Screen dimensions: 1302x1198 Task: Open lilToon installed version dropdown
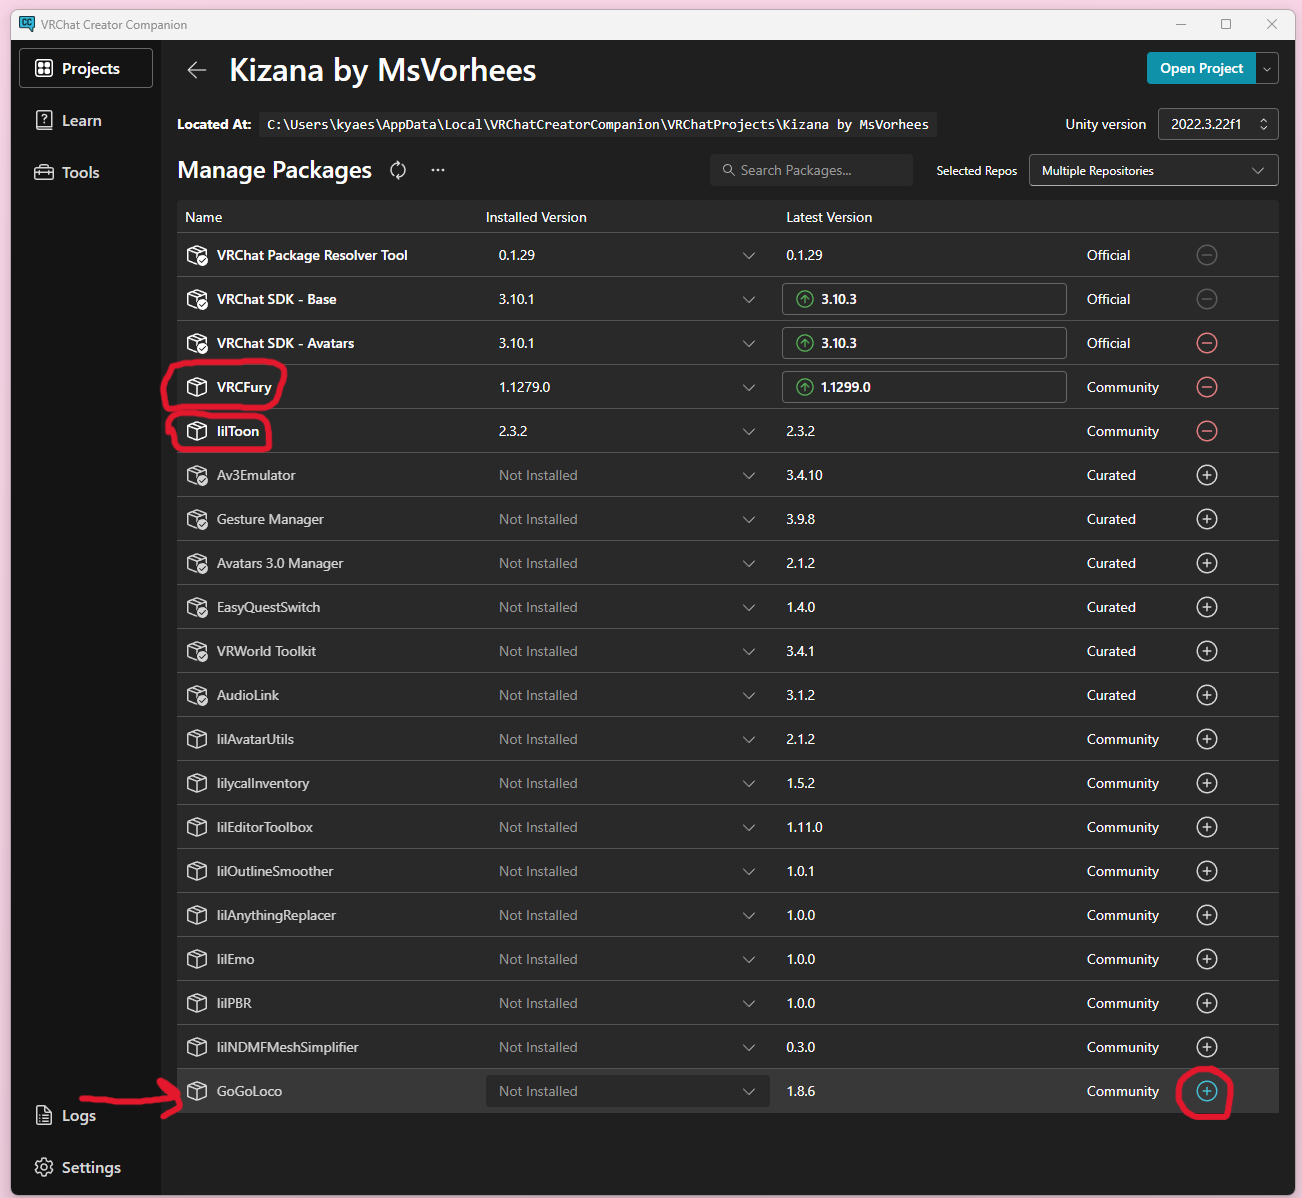(x=628, y=431)
